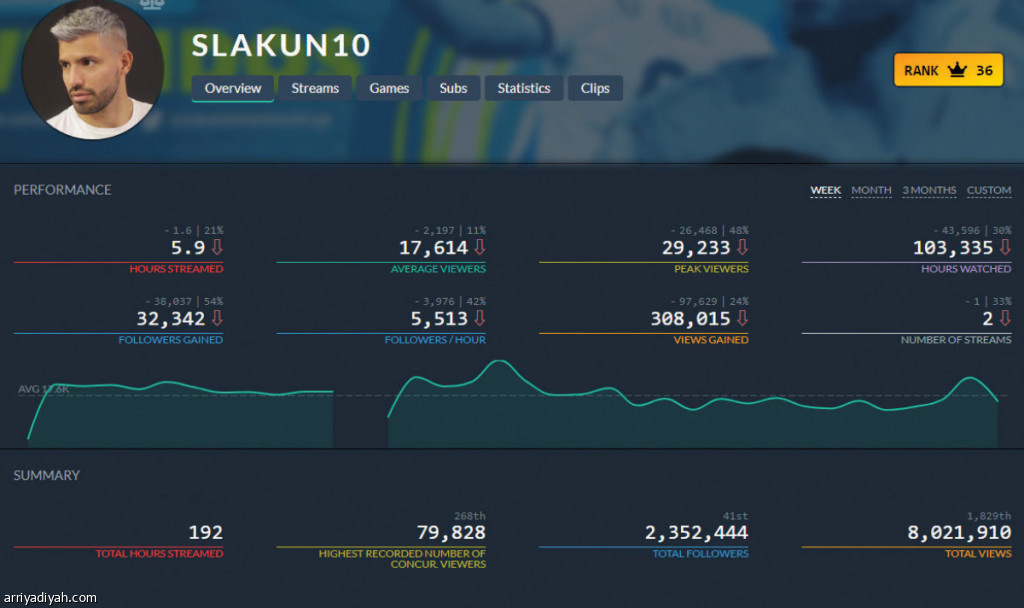The image size is (1024, 608).
Task: Click the HOURS WATCHED label
Action: [966, 269]
